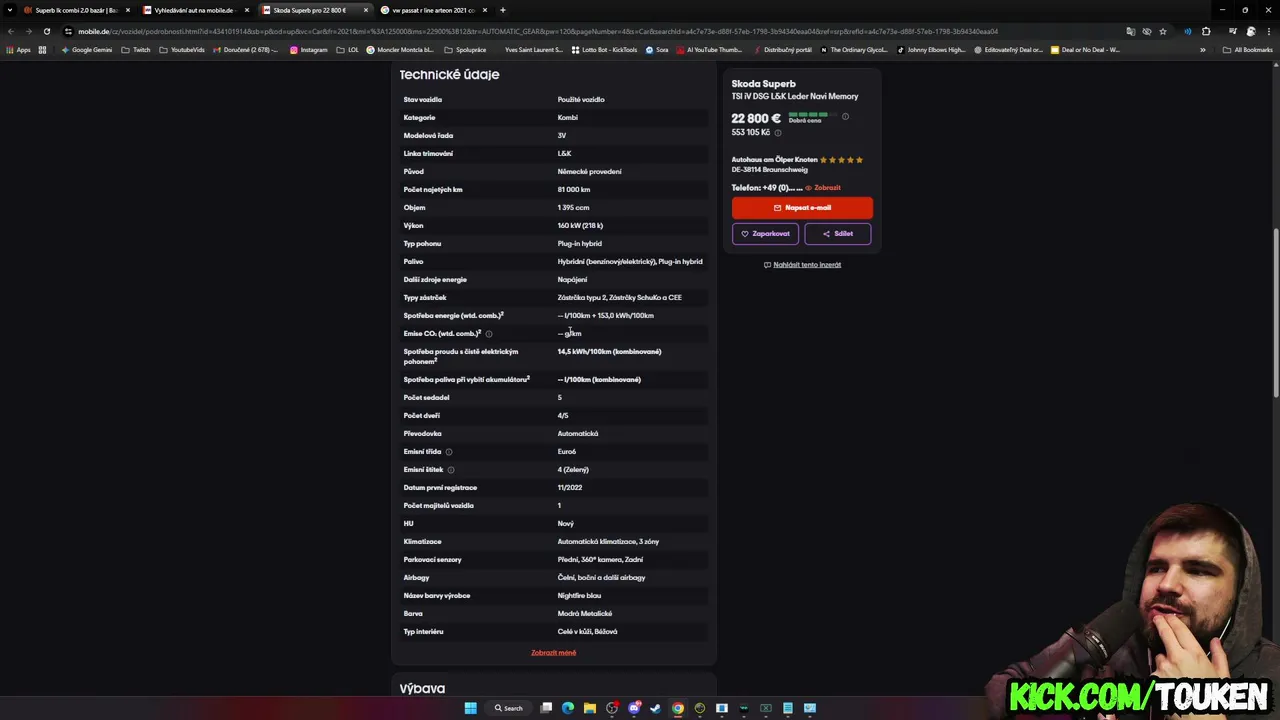The height and width of the screenshot is (720, 1280).
Task: Open Steam from the taskbar
Action: coord(655,708)
